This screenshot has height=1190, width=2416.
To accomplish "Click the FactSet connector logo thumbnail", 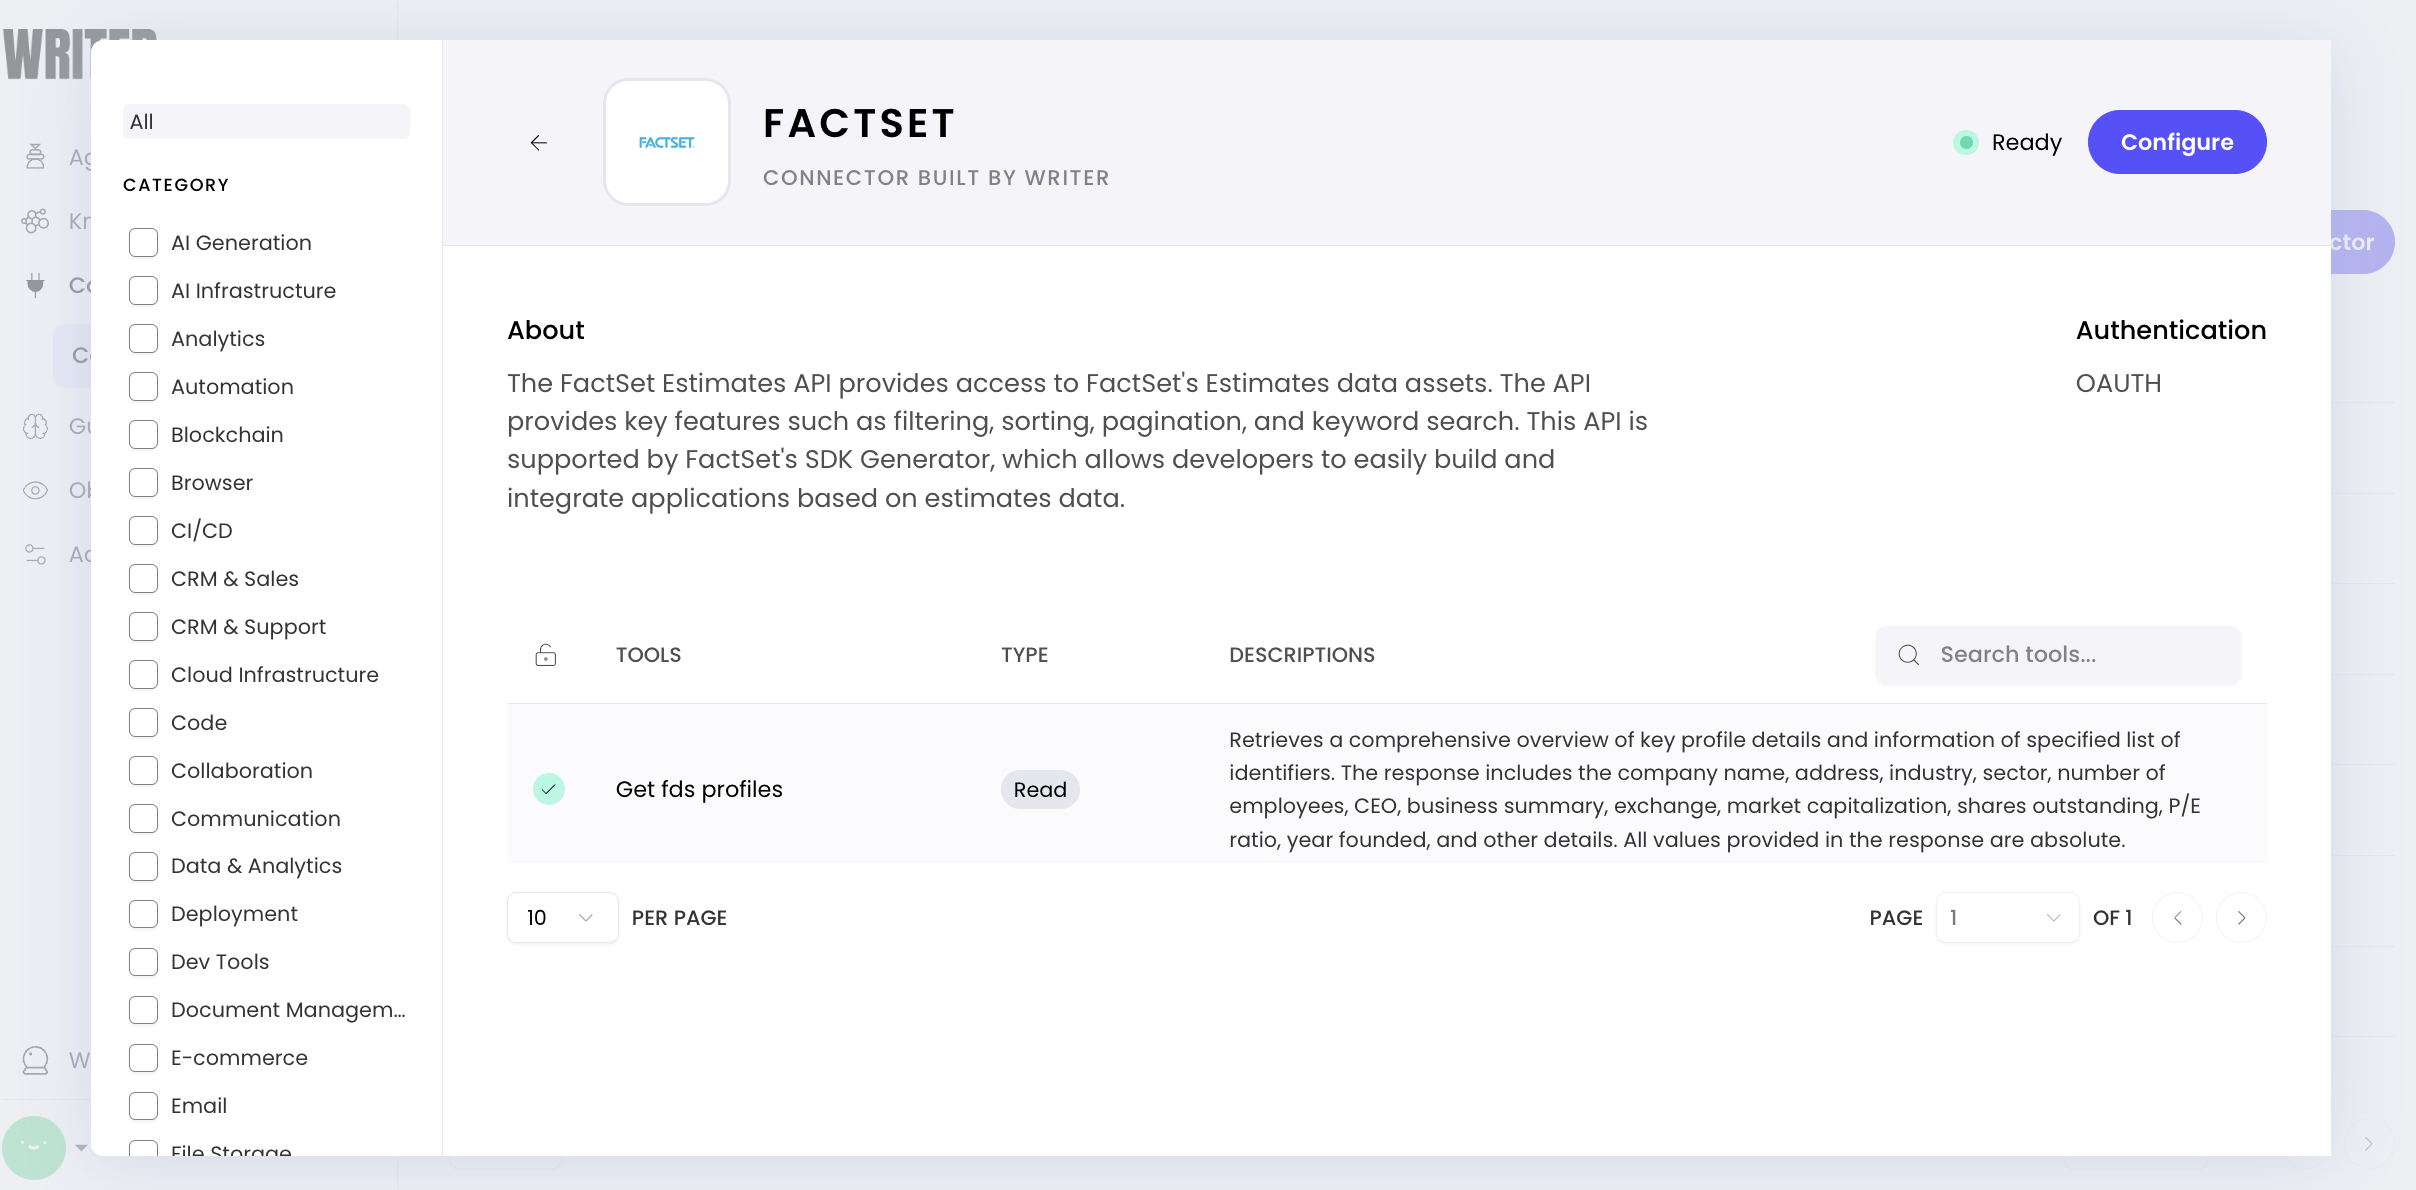I will [667, 143].
